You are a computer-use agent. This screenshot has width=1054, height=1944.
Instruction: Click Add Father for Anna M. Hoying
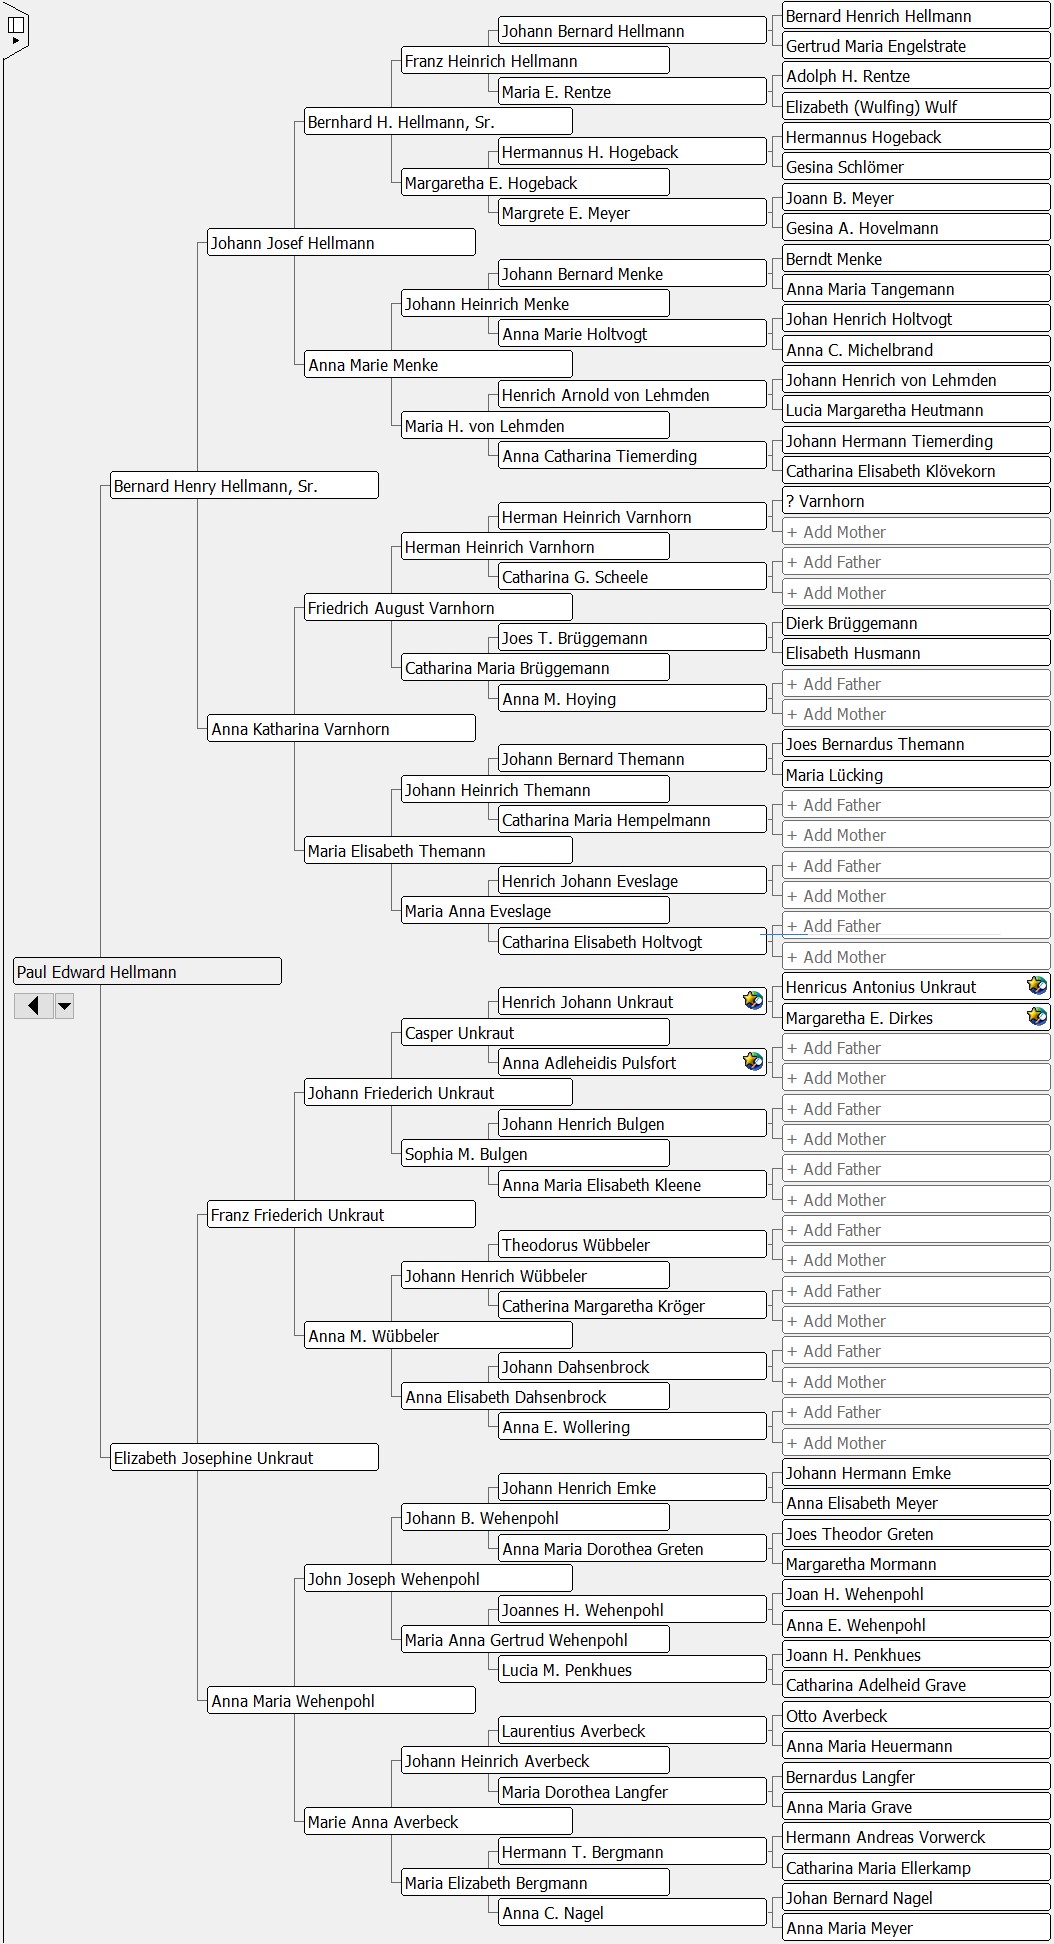916,683
